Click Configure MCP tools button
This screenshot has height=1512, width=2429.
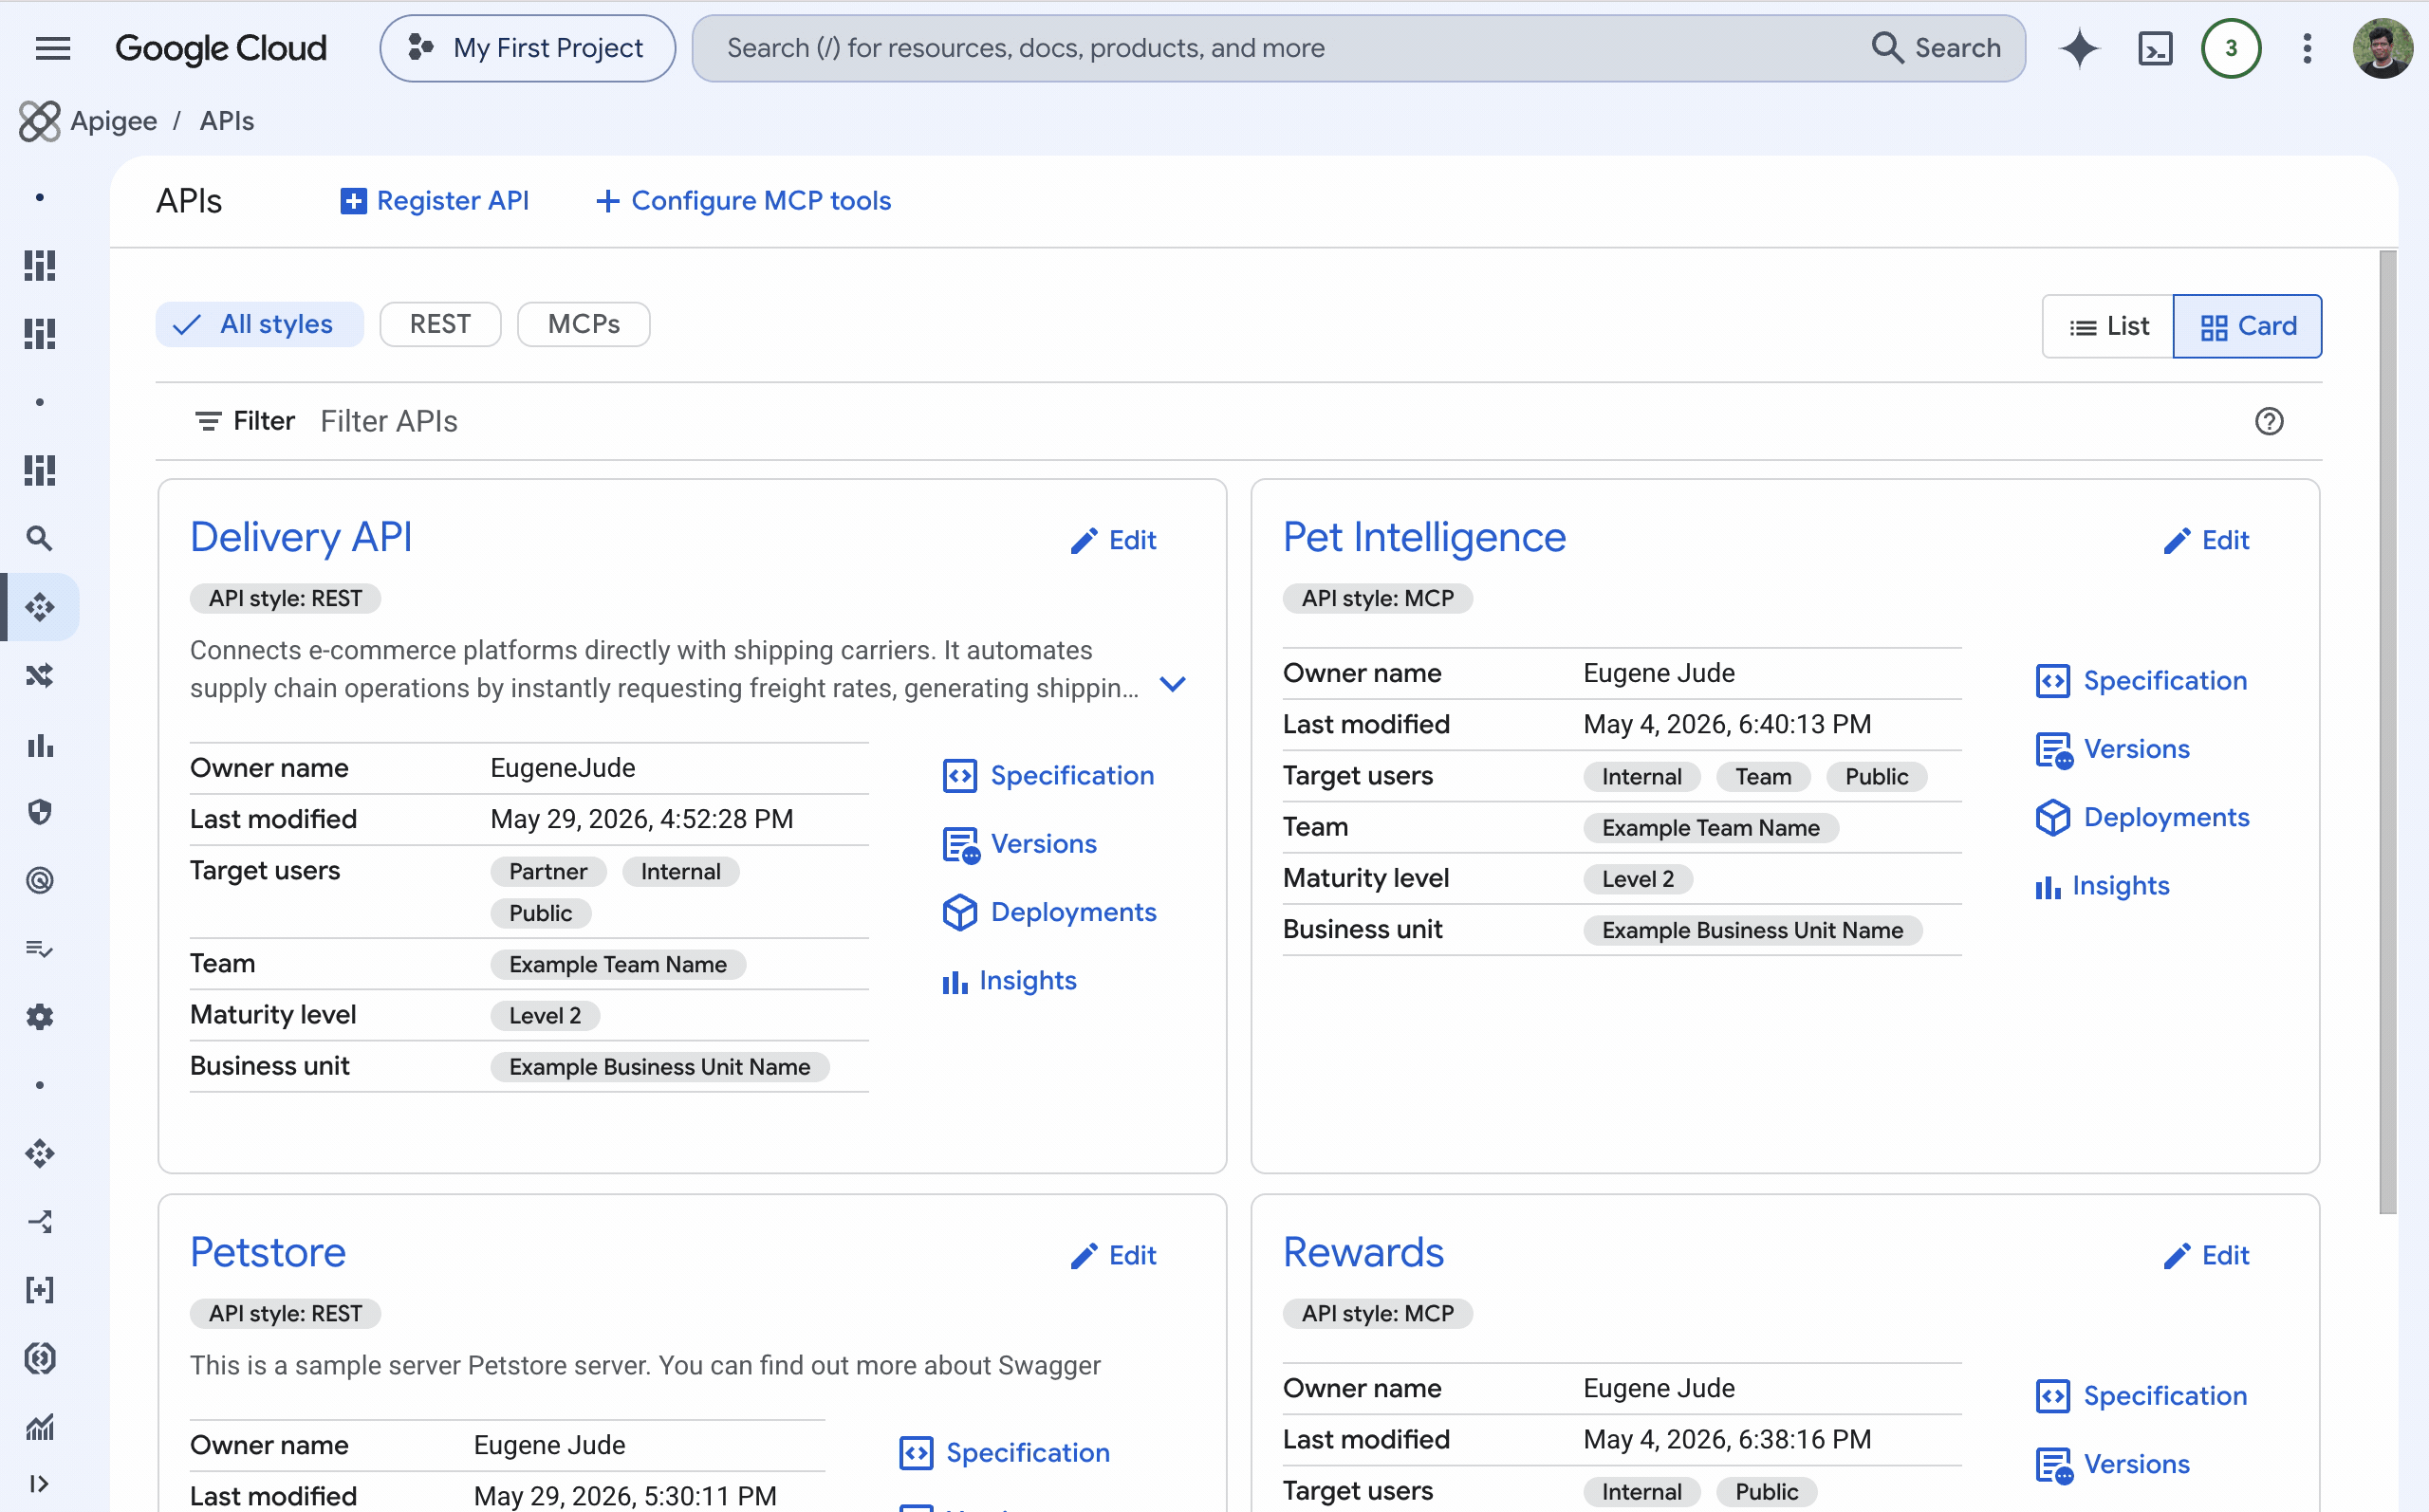pos(742,201)
